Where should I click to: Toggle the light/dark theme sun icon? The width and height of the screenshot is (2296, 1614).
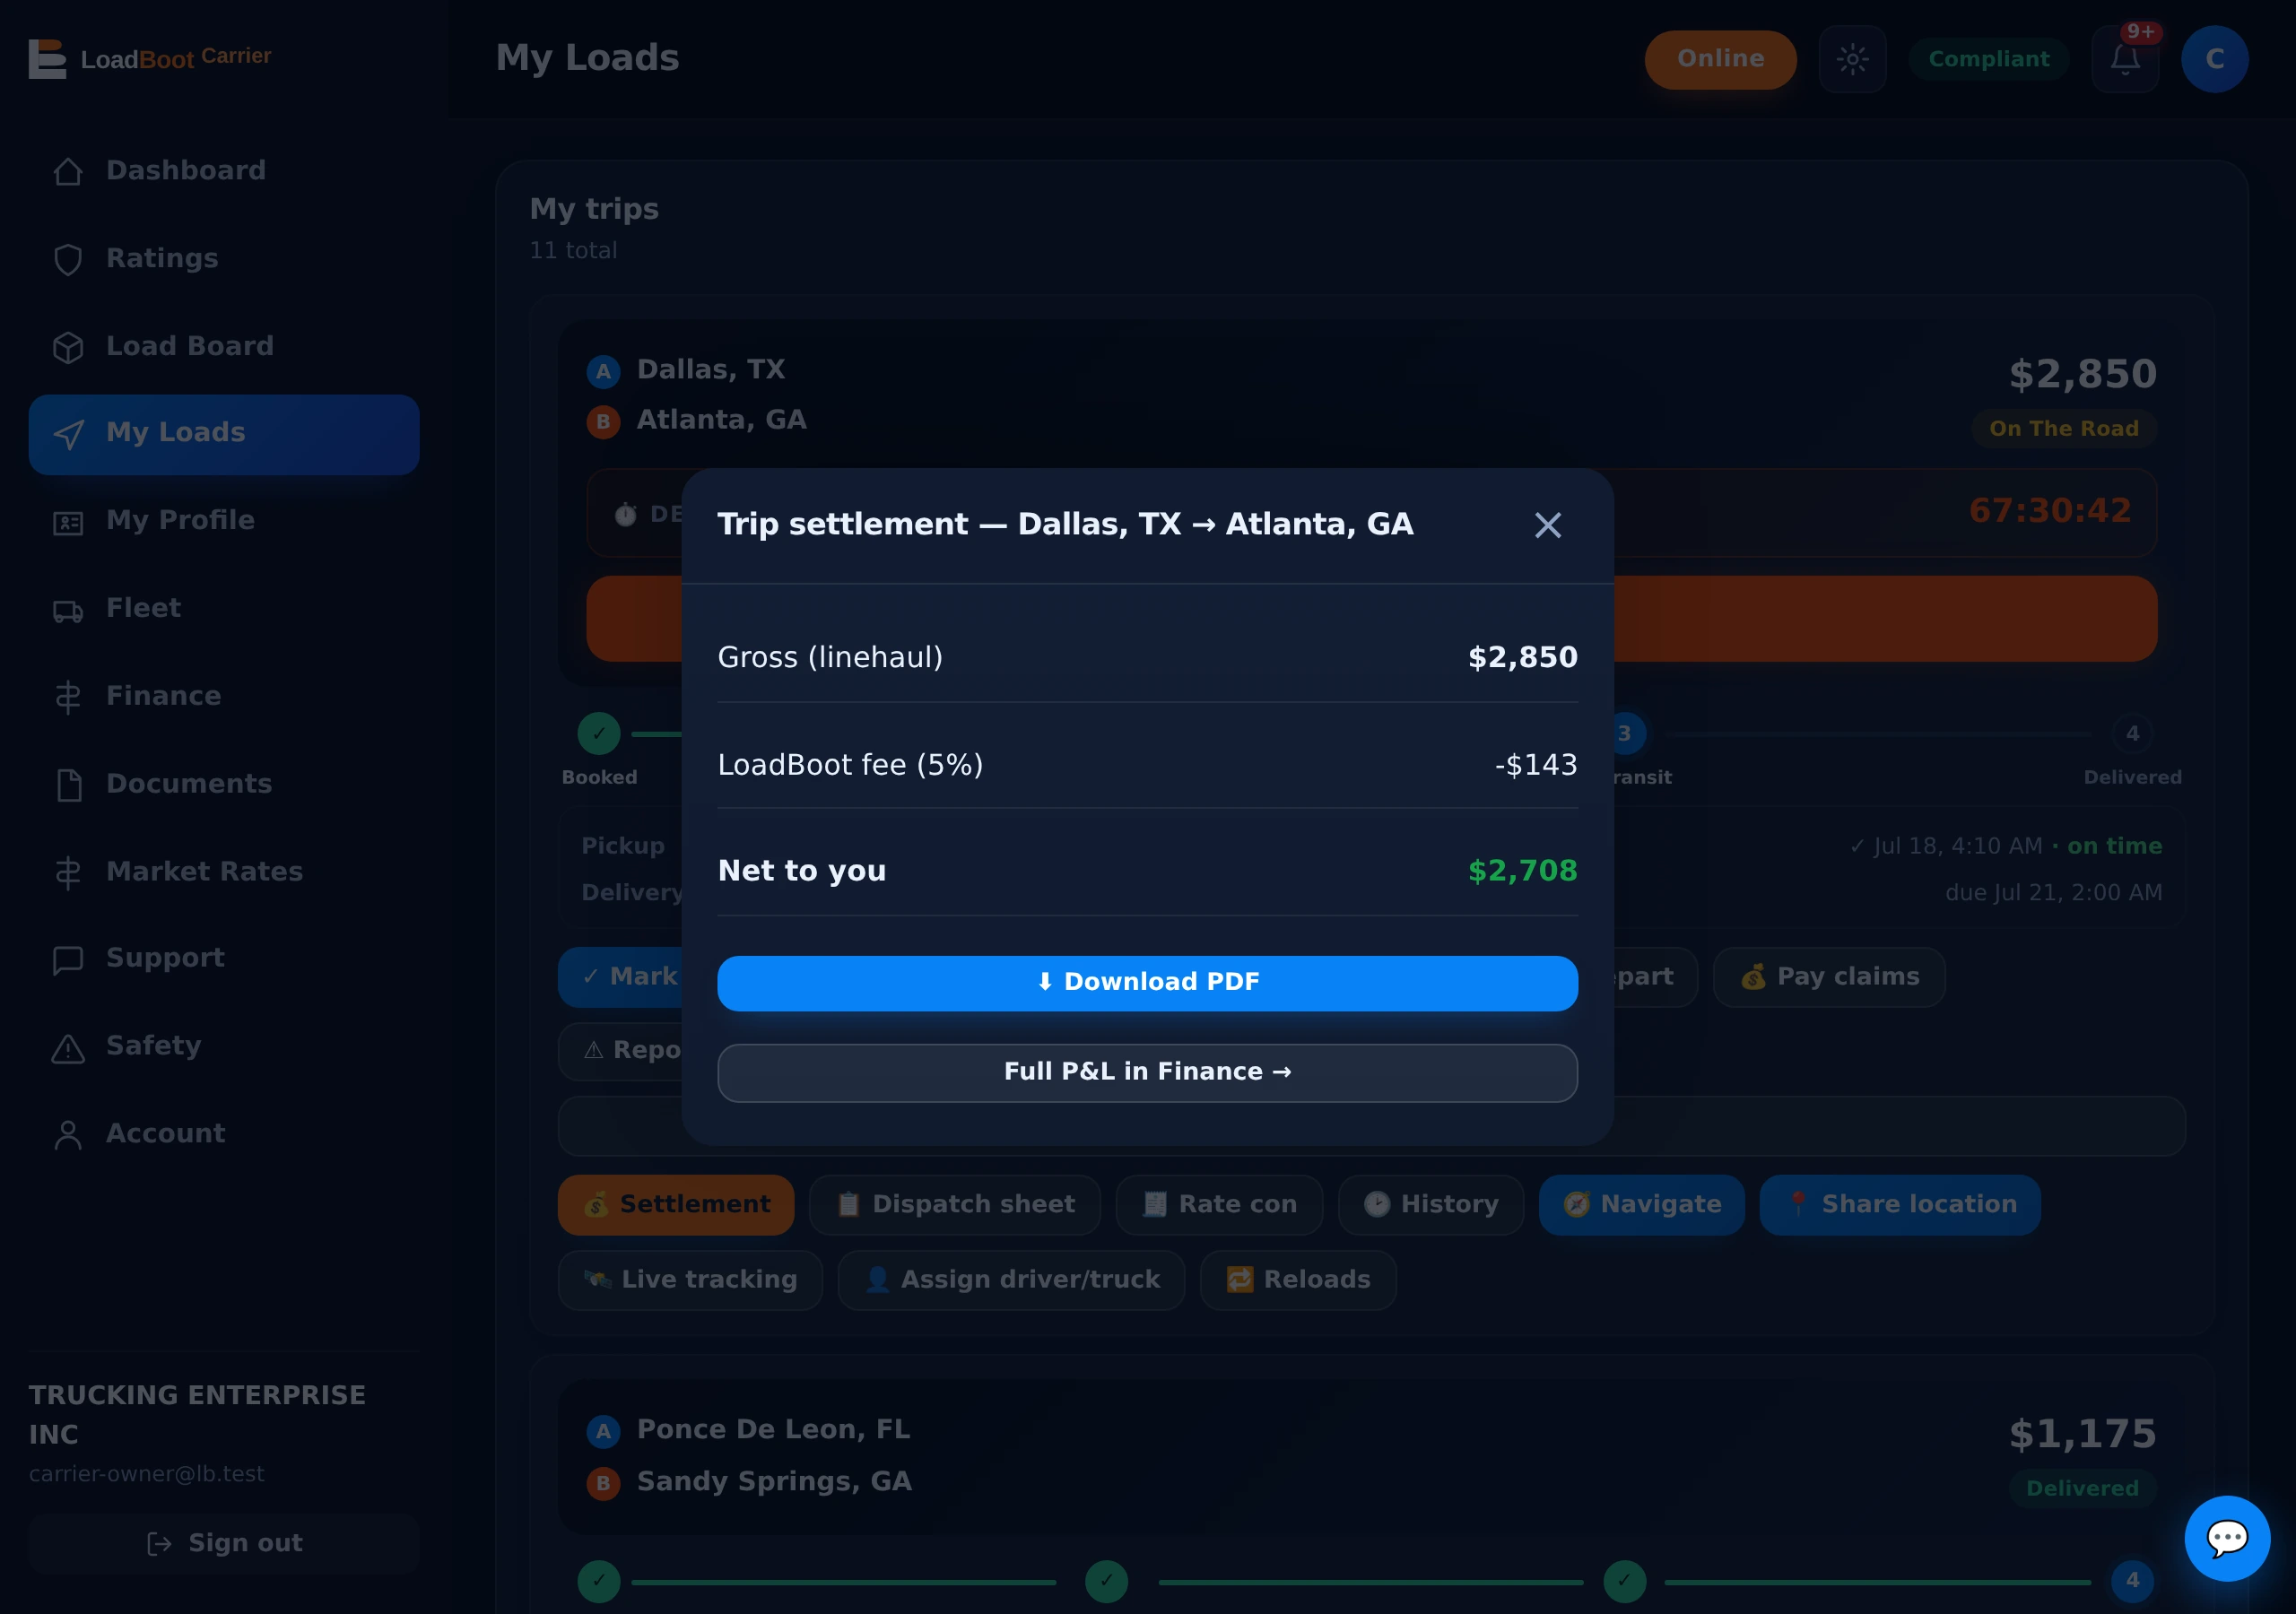pyautogui.click(x=1852, y=59)
